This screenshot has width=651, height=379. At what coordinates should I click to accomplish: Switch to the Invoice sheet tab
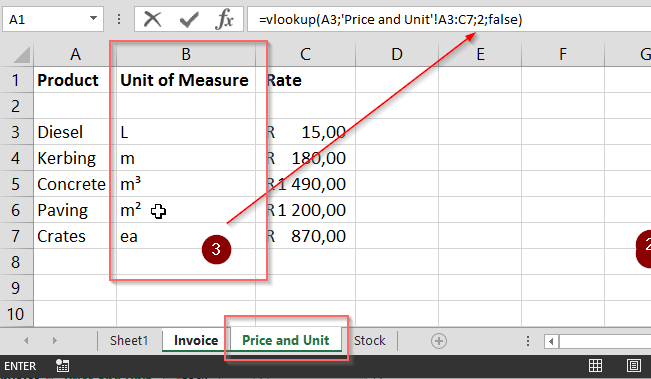coord(196,340)
